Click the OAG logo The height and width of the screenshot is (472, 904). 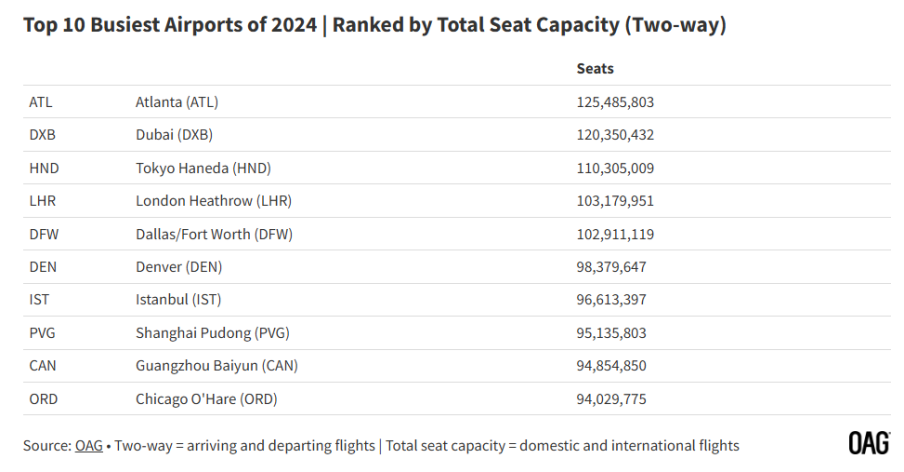coord(869,443)
